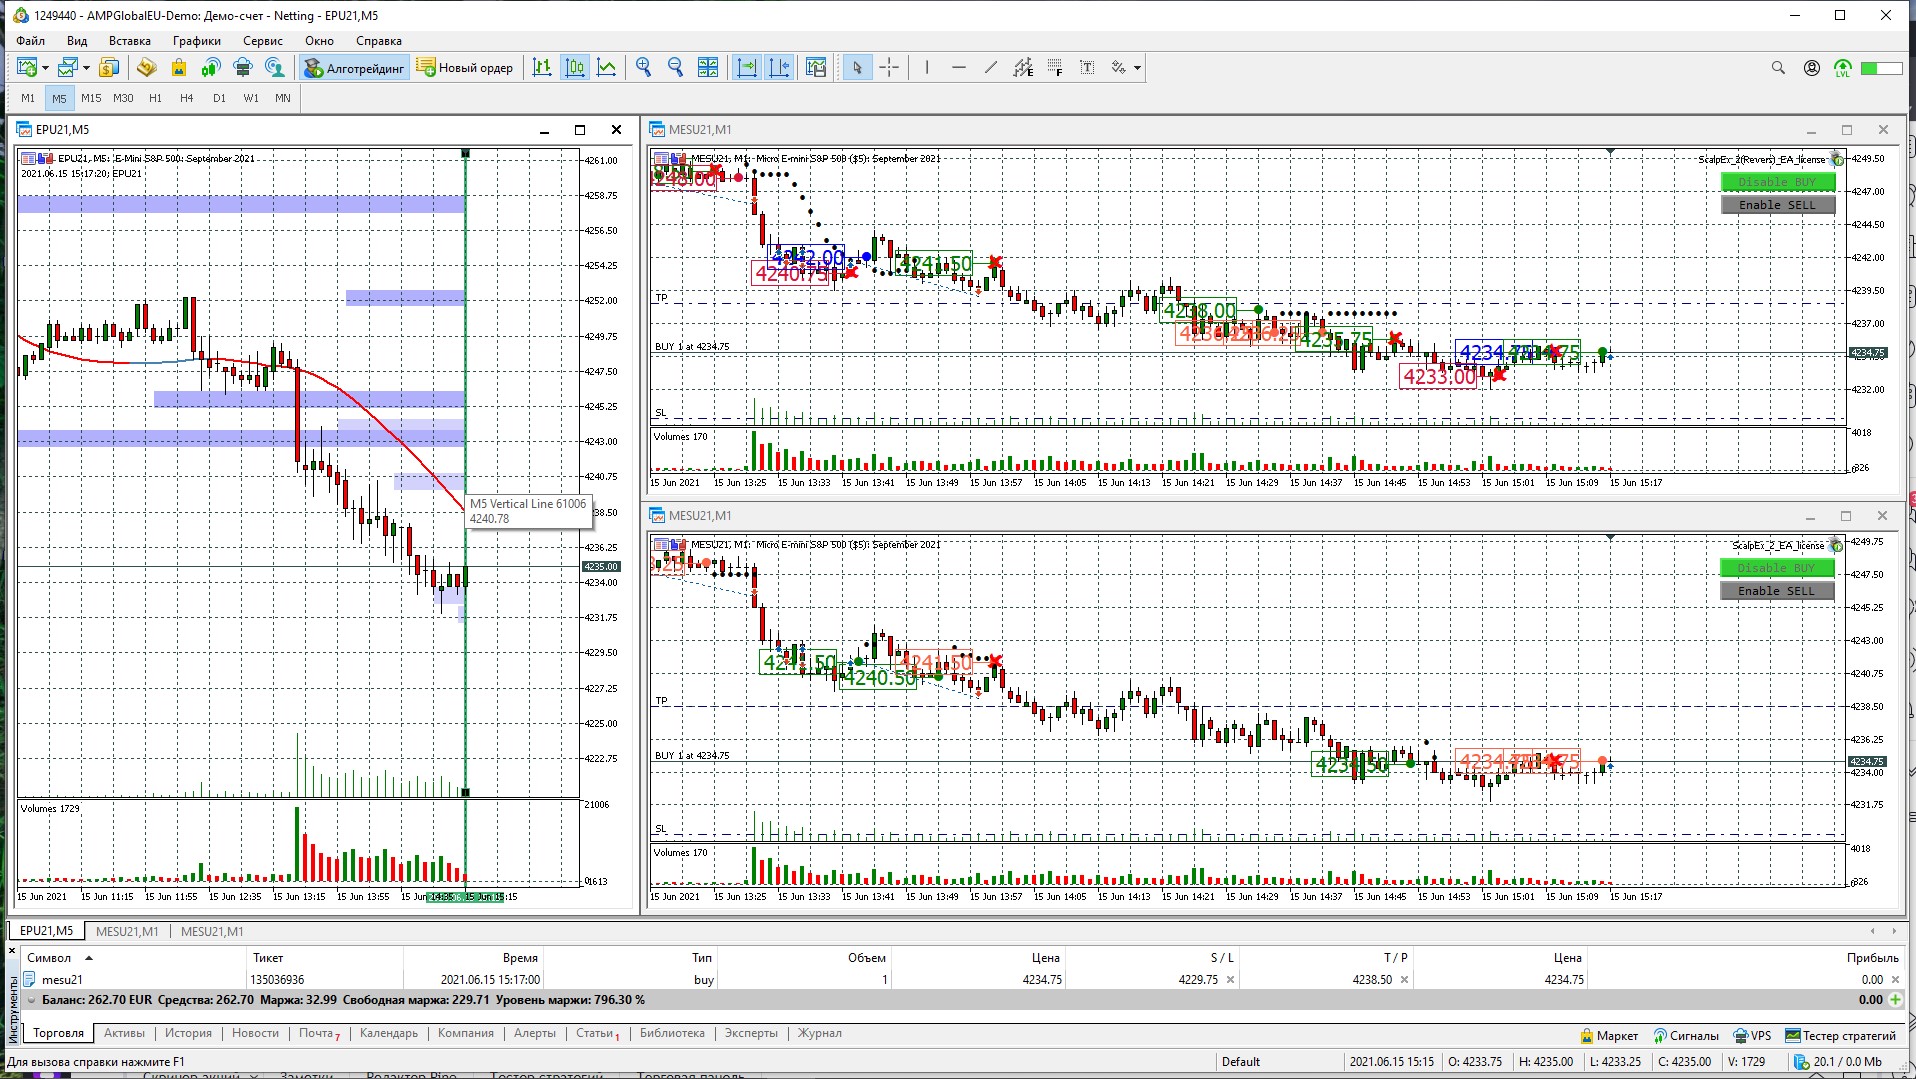Image resolution: width=1916 pixels, height=1079 pixels.
Task: Draw a trendline with toolbar tool
Action: [990, 68]
